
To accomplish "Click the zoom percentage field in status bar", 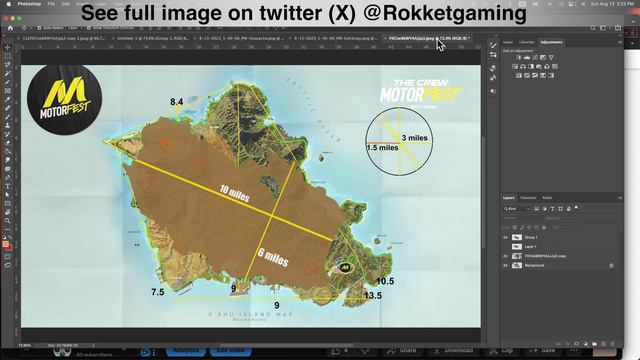I will pos(24,345).
